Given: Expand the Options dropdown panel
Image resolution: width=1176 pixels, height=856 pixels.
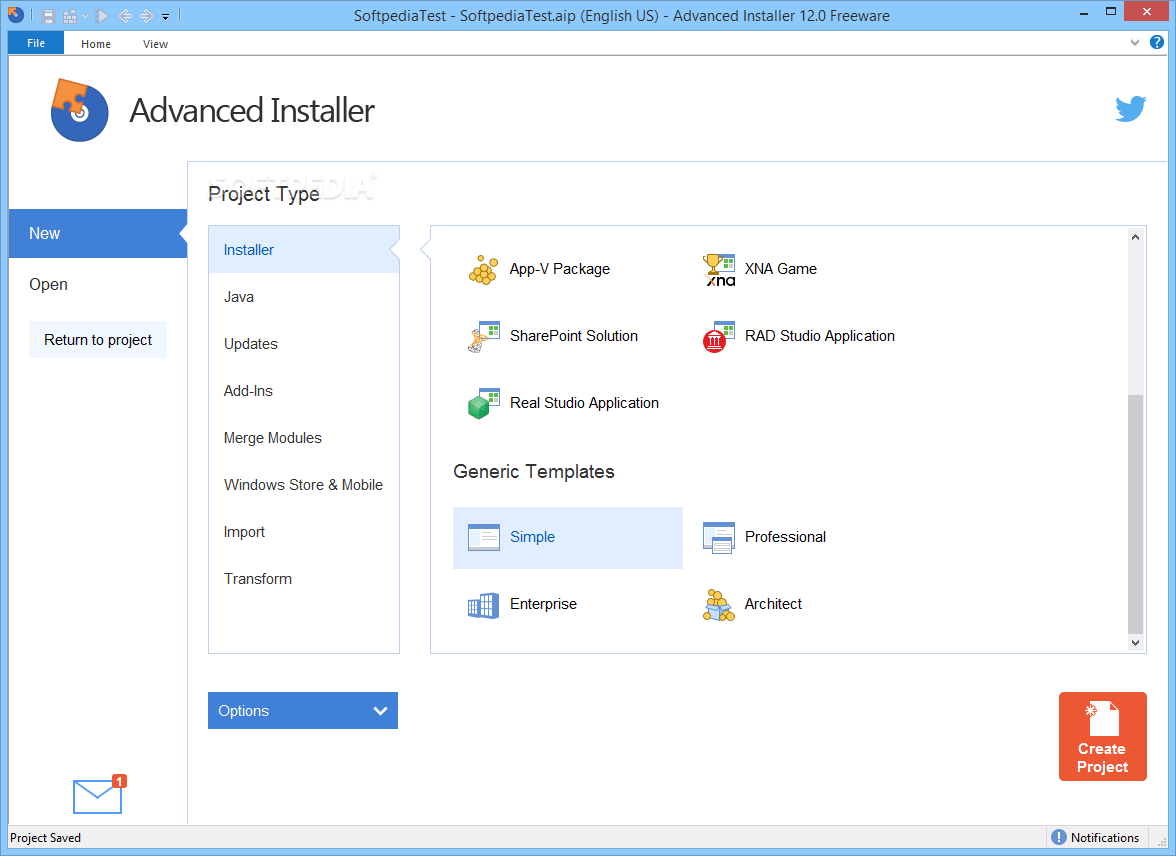Looking at the screenshot, I should click(303, 710).
